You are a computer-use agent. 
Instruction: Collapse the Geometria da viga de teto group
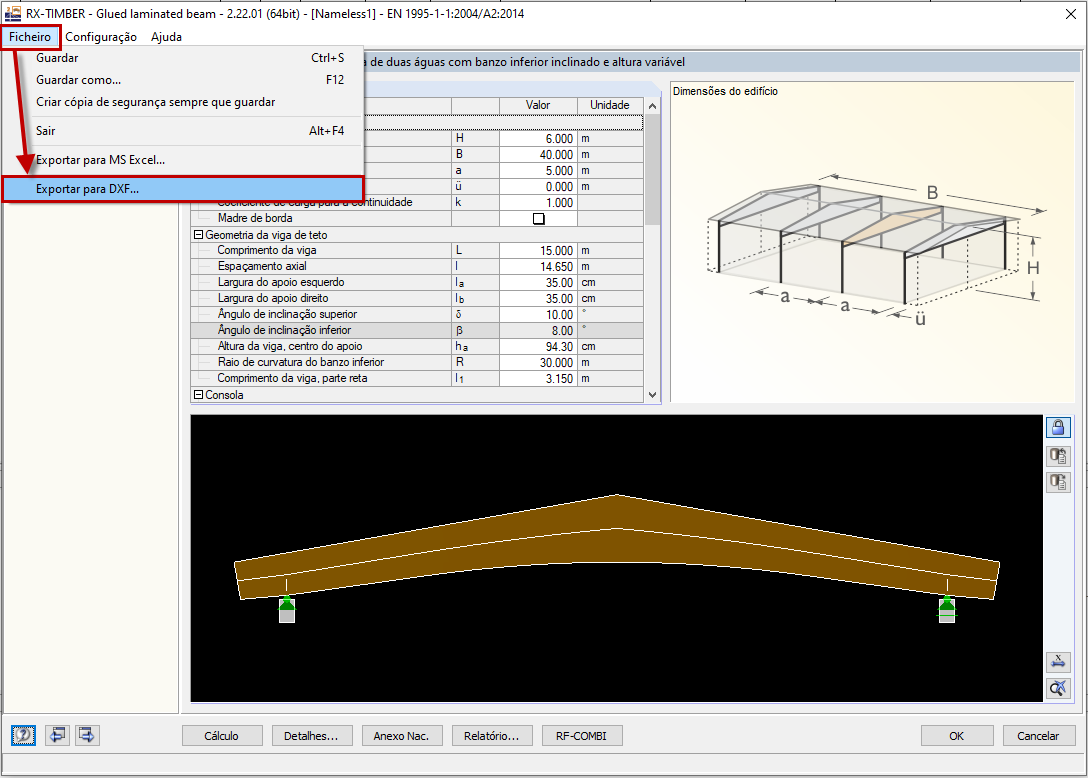[196, 234]
